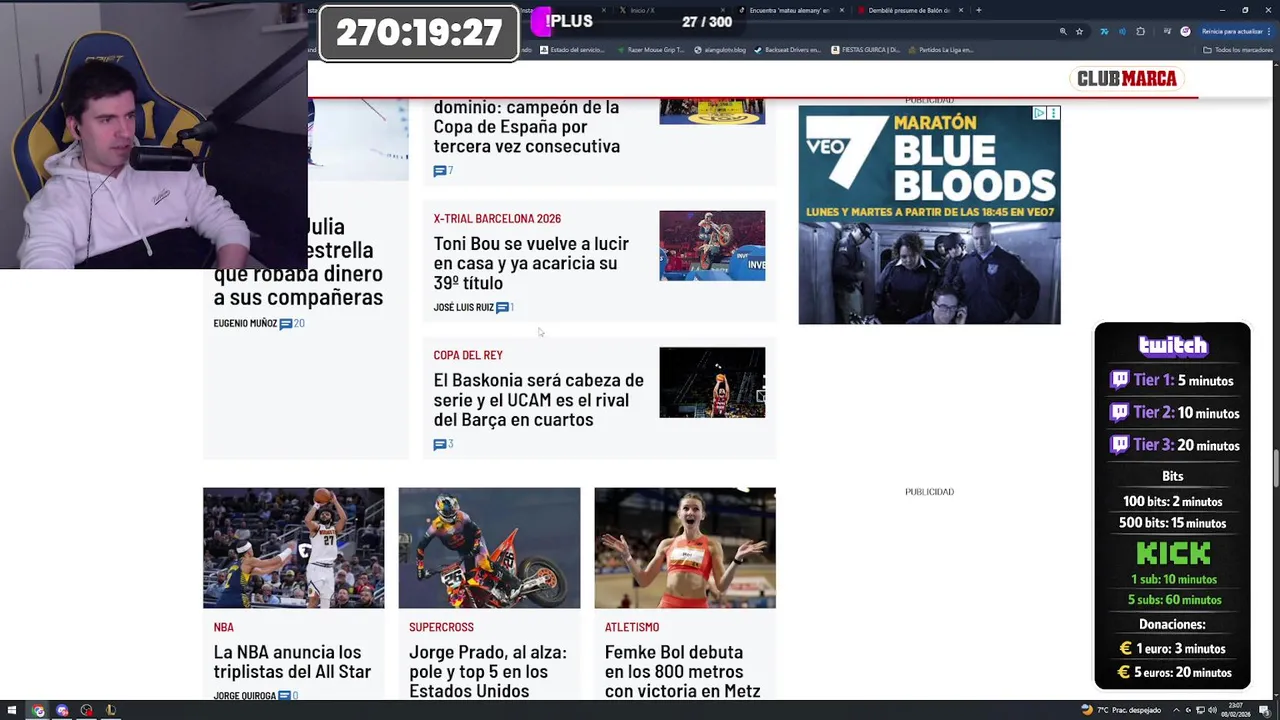Open the 'FIESTAS GUIRCA' bookmark
This screenshot has width=1280, height=720.
pos(866,50)
